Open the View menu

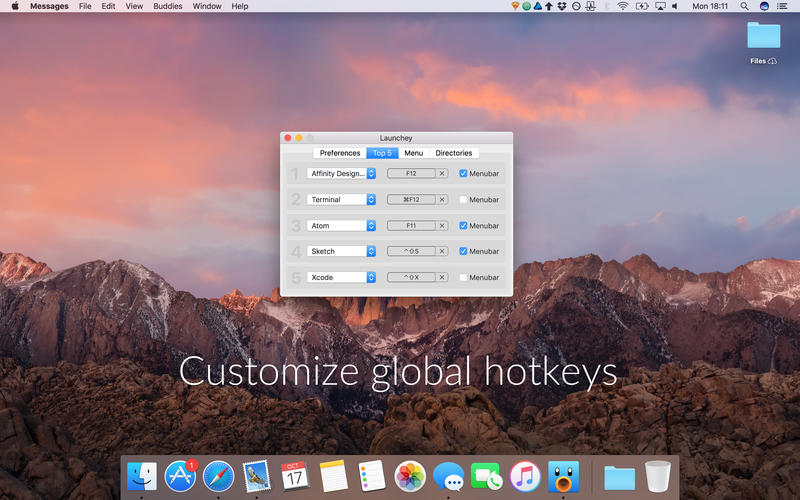134,6
